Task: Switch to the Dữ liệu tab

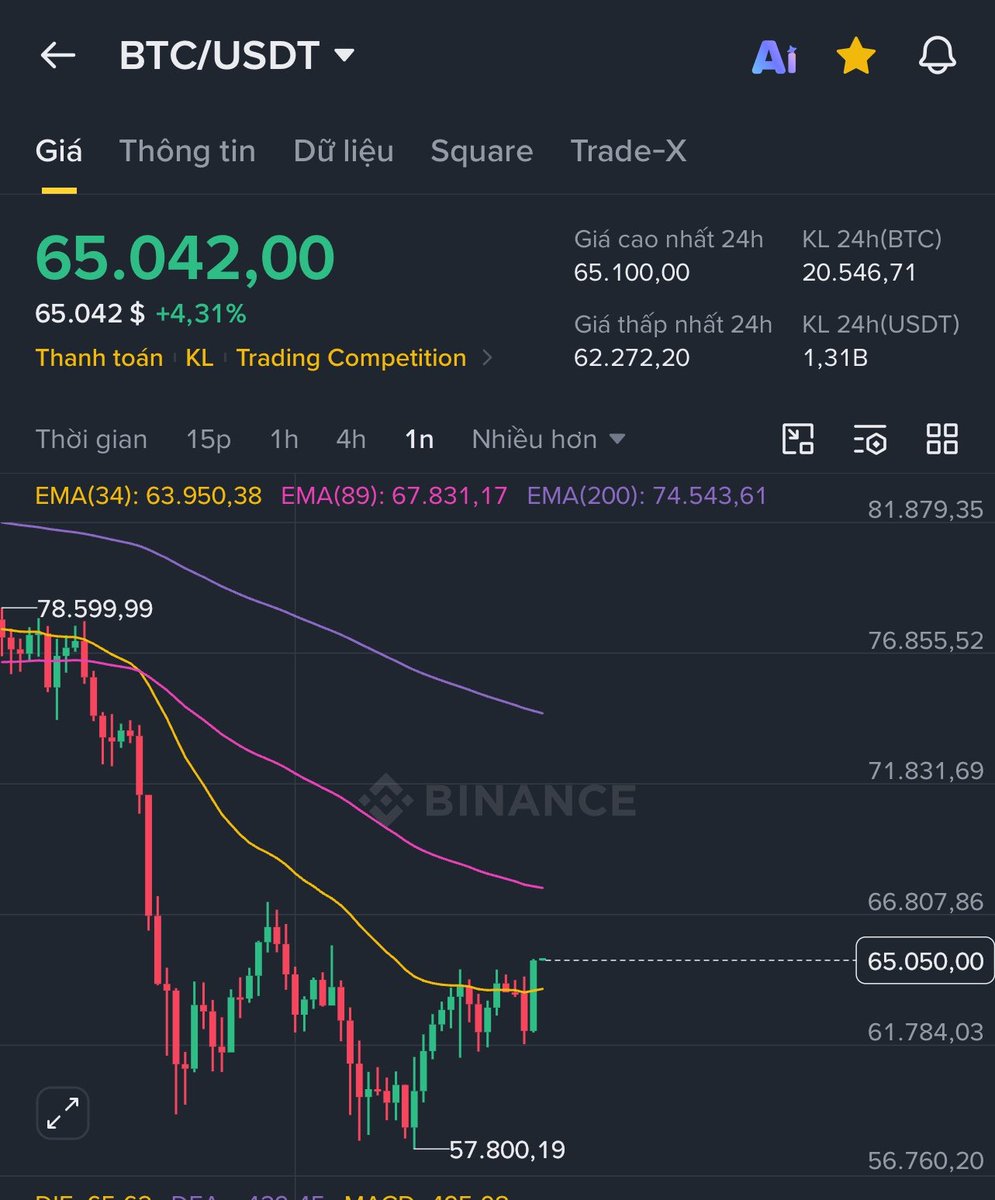Action: tap(343, 151)
